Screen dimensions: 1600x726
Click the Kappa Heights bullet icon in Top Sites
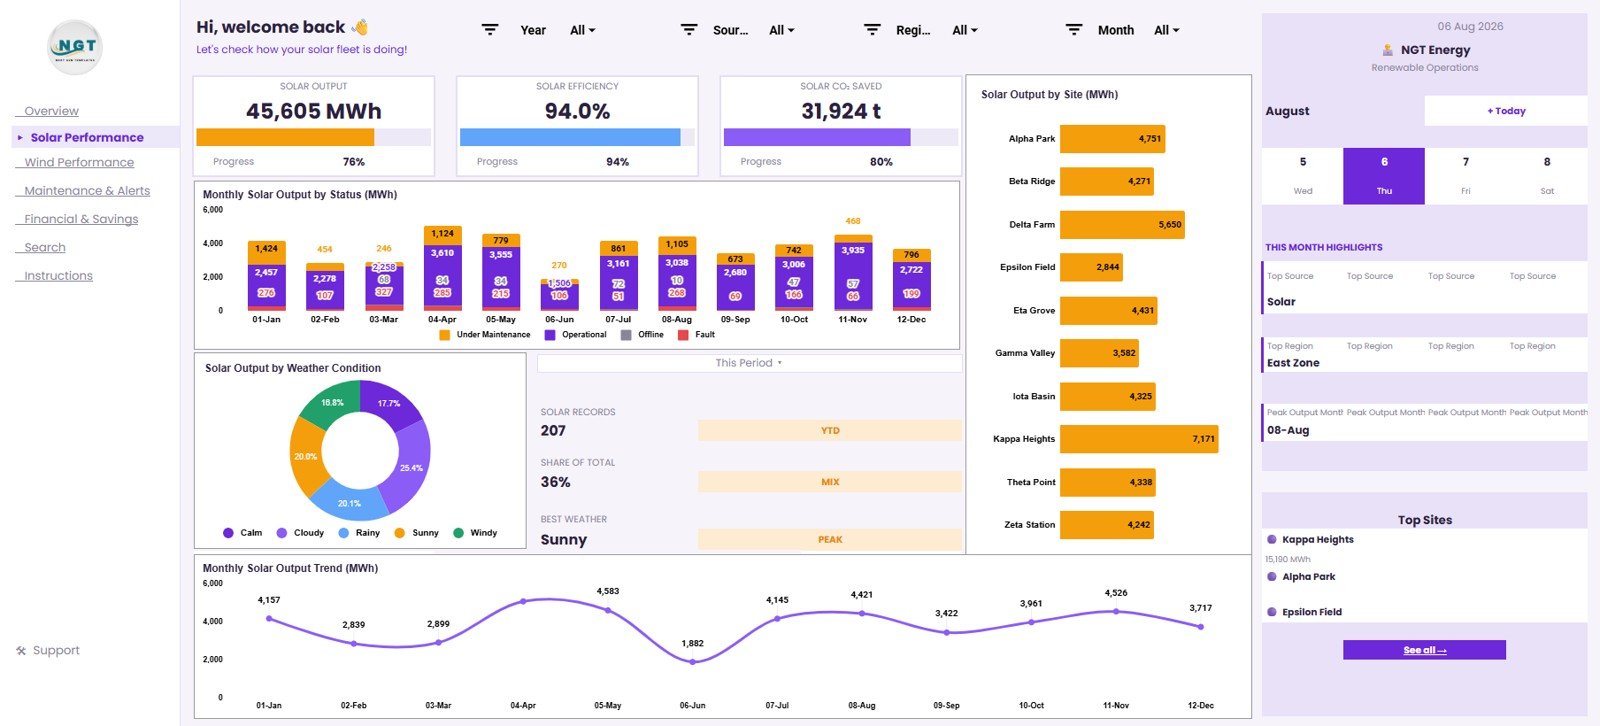point(1272,540)
